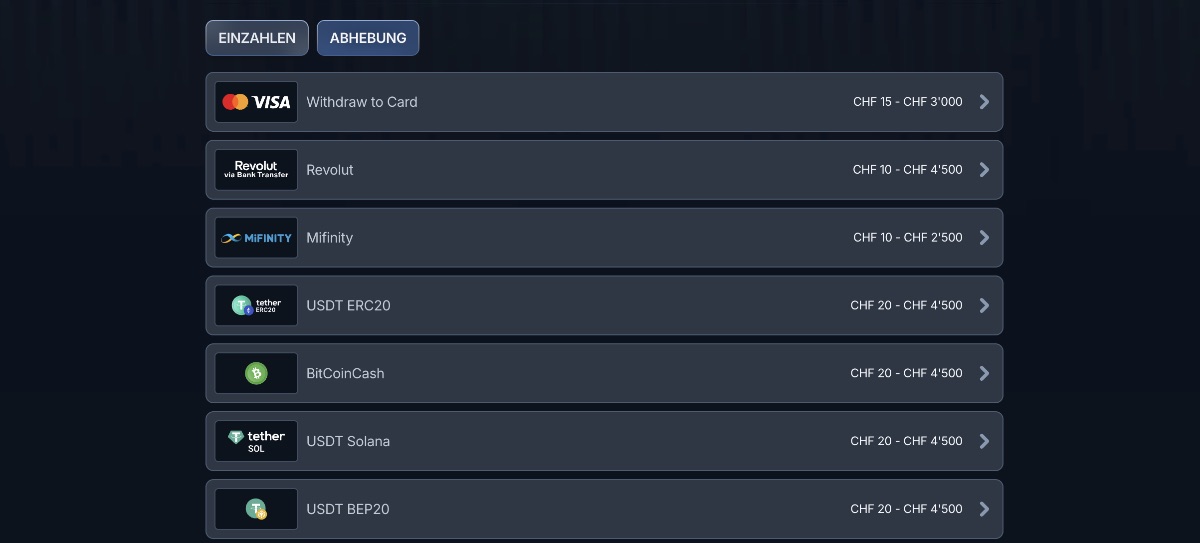1200x543 pixels.
Task: Expand the Withdraw to Card chevron
Action: coord(984,102)
